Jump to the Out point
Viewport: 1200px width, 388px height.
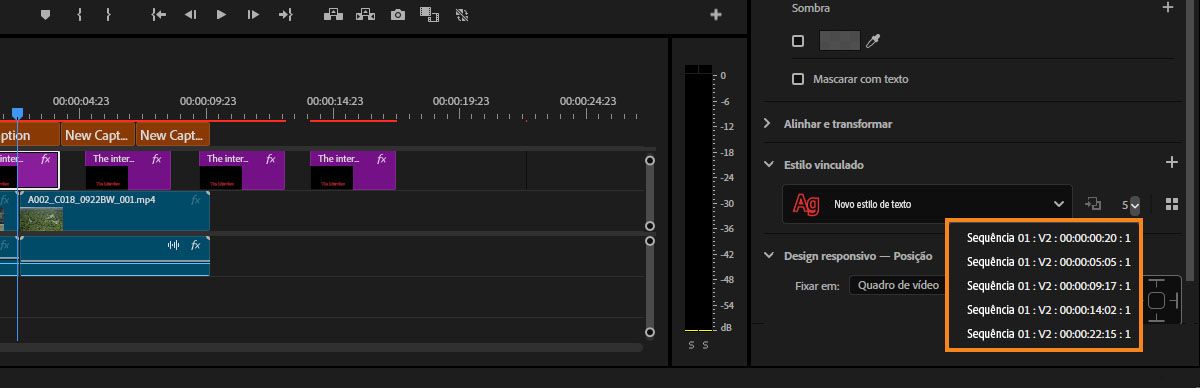pos(286,15)
